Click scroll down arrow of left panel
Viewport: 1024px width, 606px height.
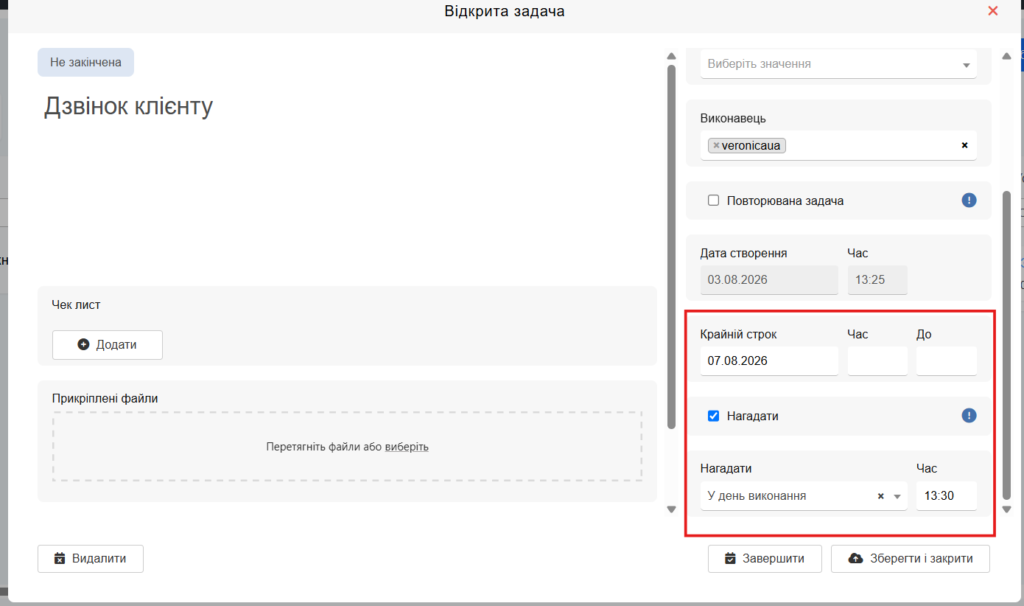tap(671, 509)
